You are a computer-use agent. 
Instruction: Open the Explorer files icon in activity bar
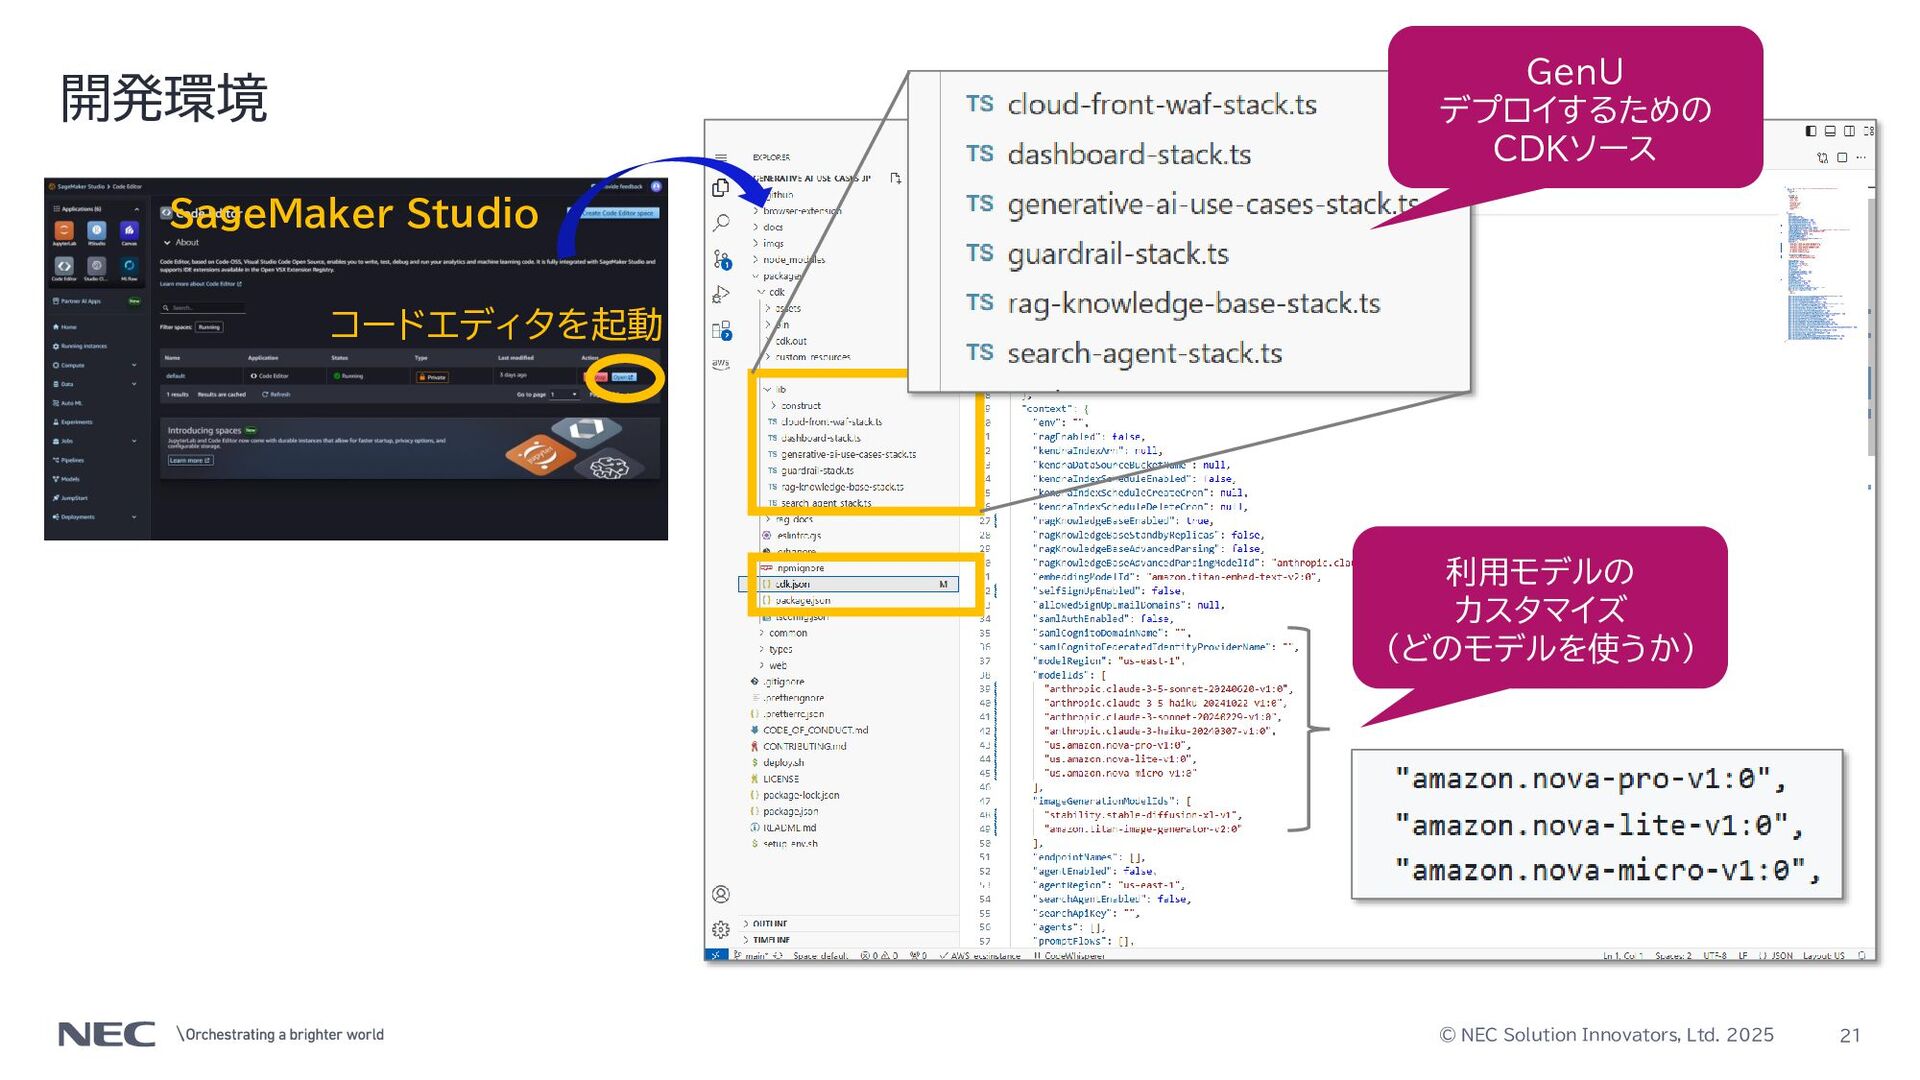(x=721, y=188)
